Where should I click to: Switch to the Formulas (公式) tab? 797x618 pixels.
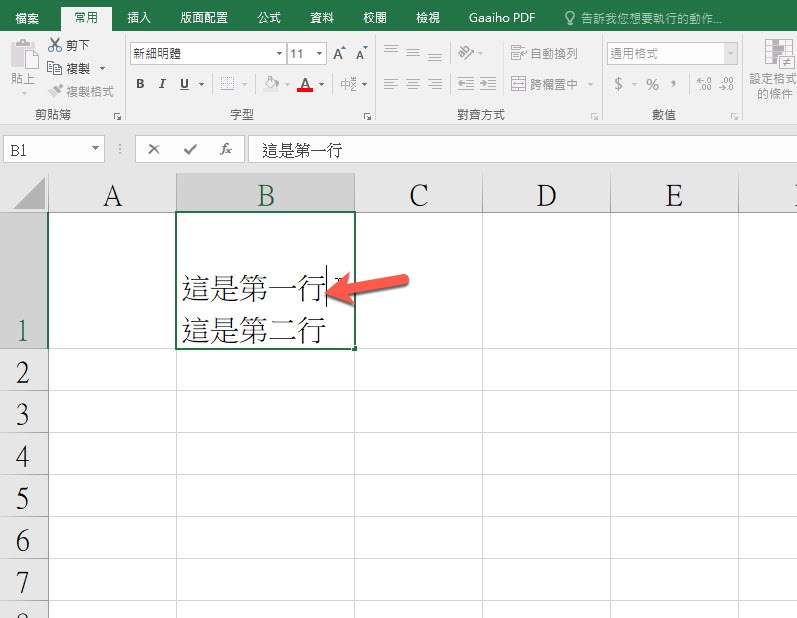269,18
